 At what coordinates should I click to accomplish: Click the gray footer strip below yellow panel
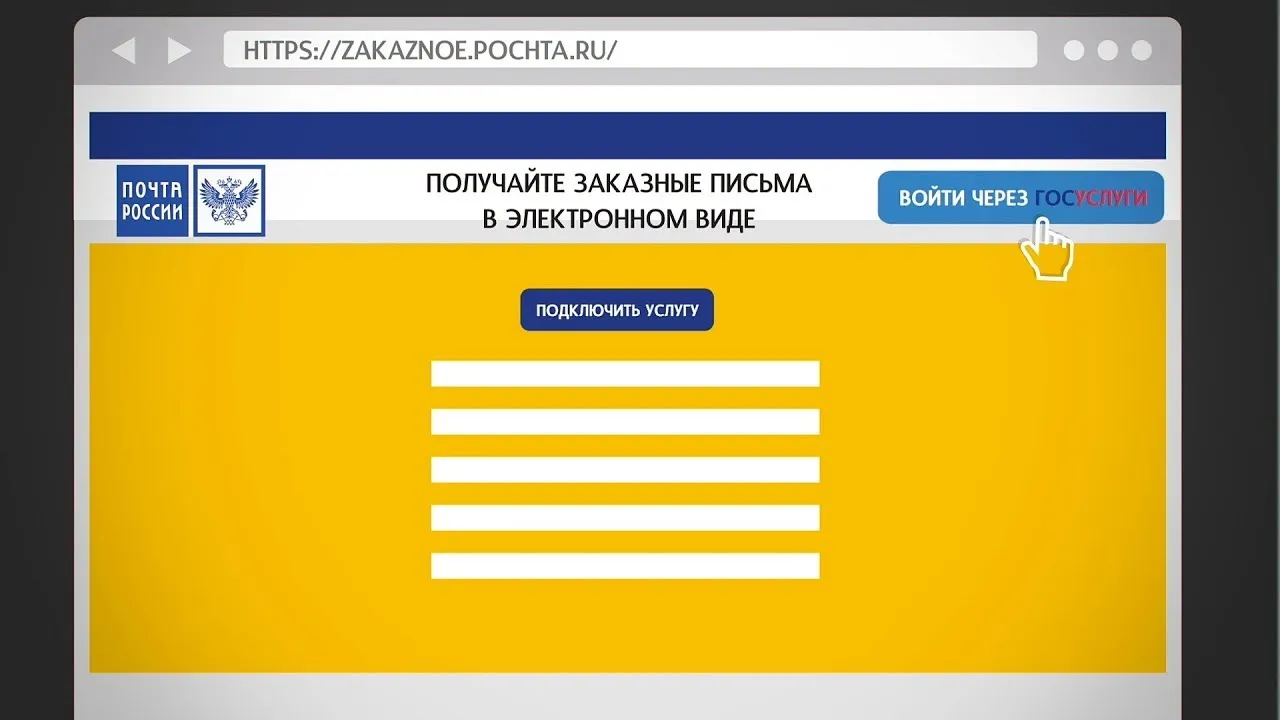click(627, 697)
